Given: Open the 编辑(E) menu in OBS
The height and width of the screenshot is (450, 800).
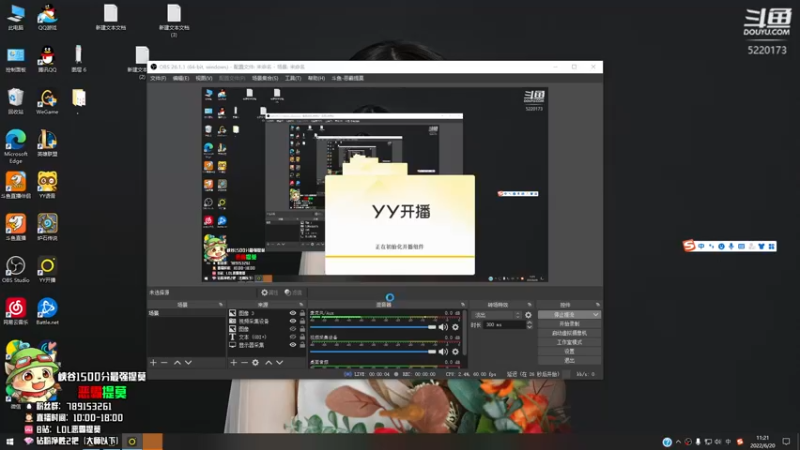Looking at the screenshot, I should [x=181, y=78].
